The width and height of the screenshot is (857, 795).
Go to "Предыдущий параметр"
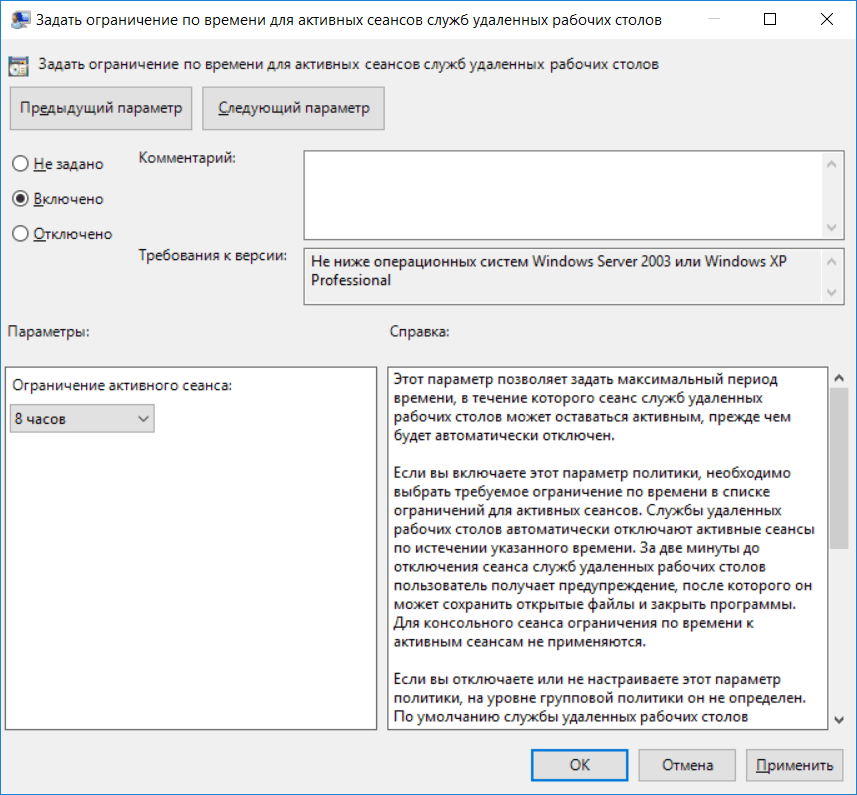point(101,109)
